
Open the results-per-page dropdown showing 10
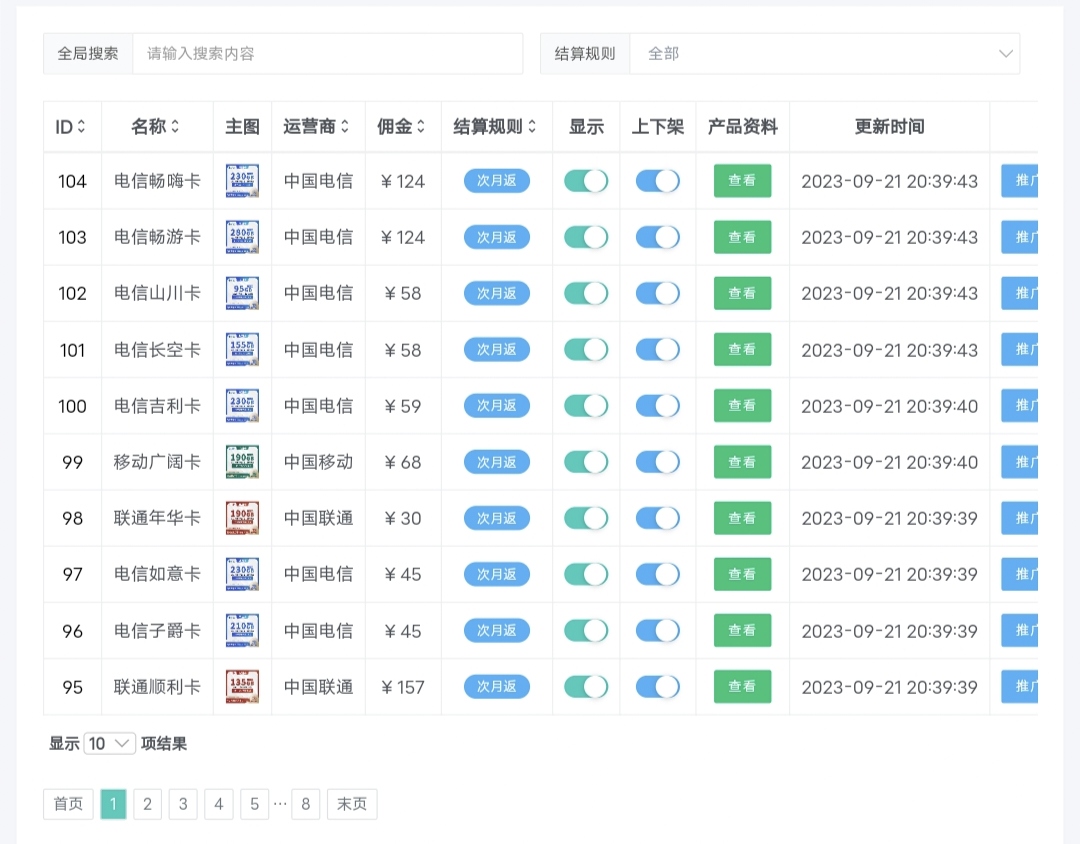point(110,744)
